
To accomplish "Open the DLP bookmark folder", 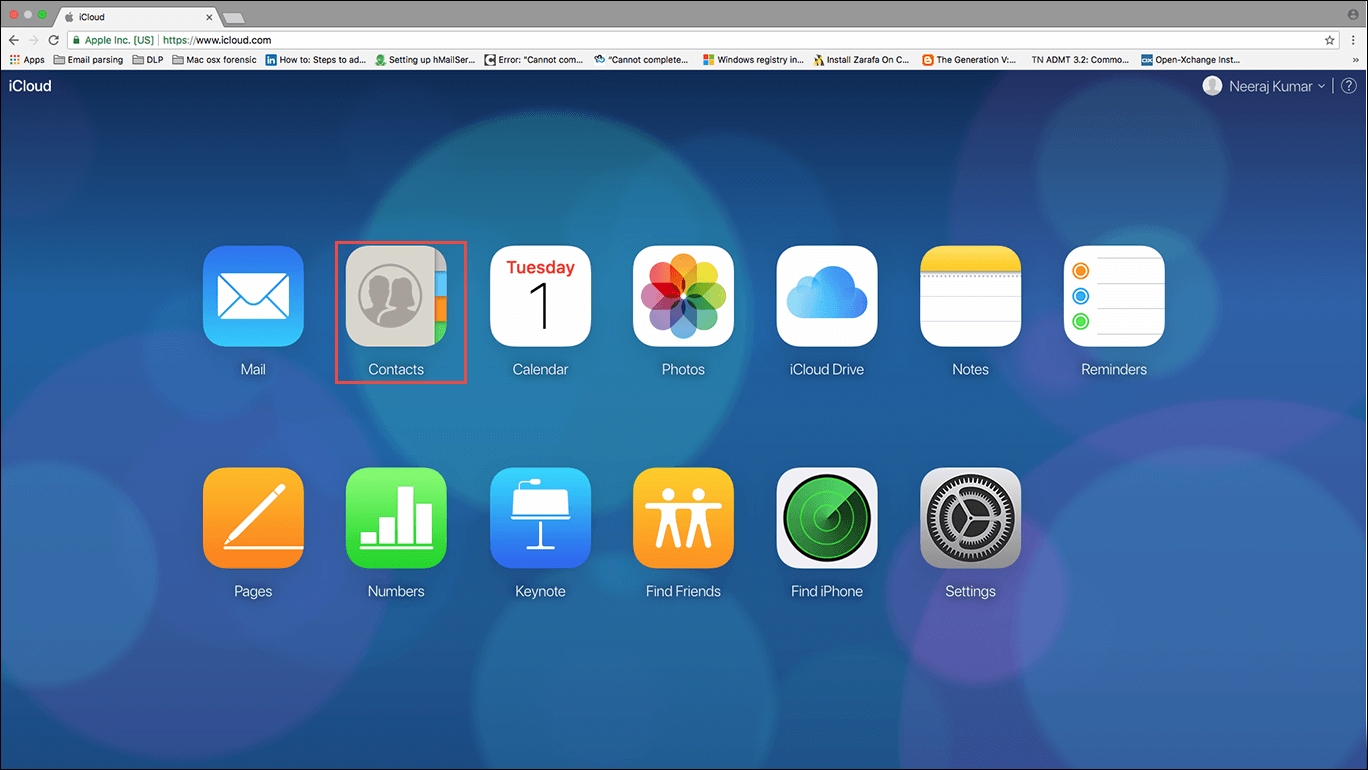I will tap(147, 60).
